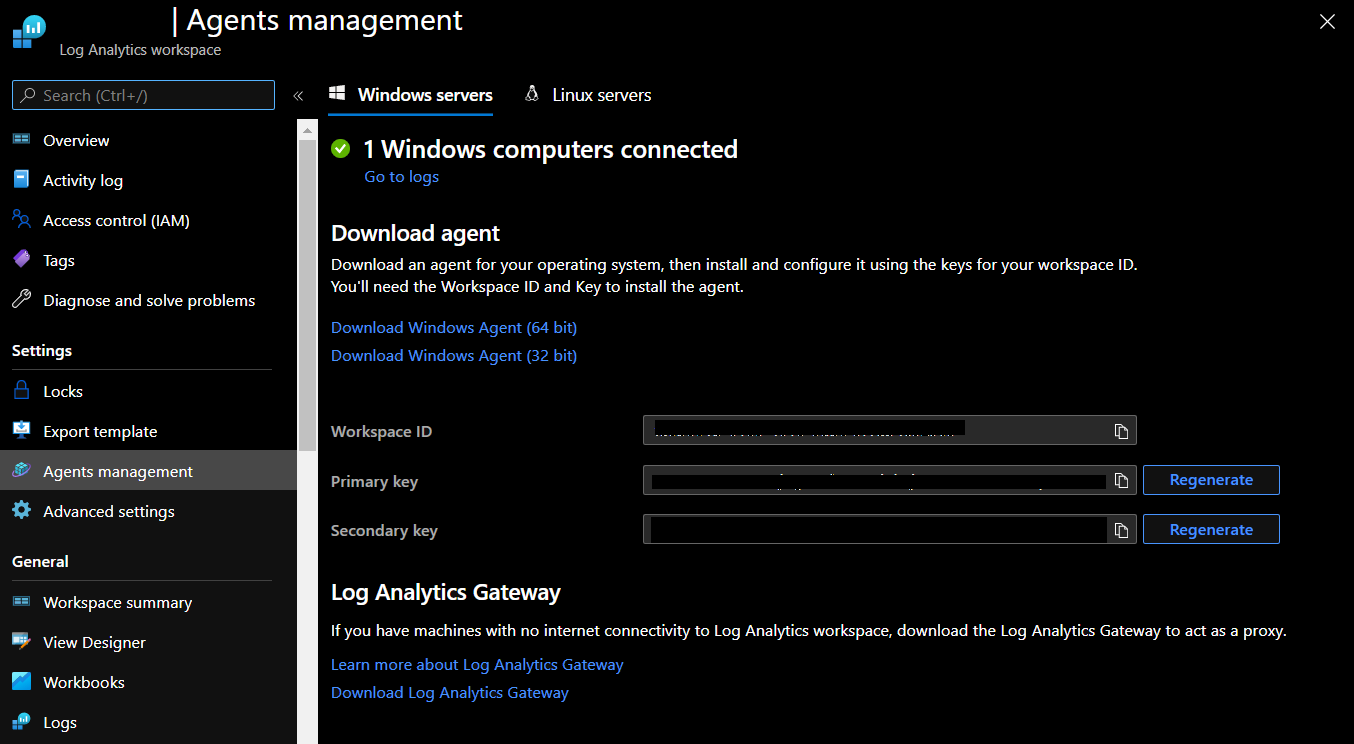Screen dimensions: 1354x744
Task: Switch to the Windows servers tab
Action: (x=411, y=95)
